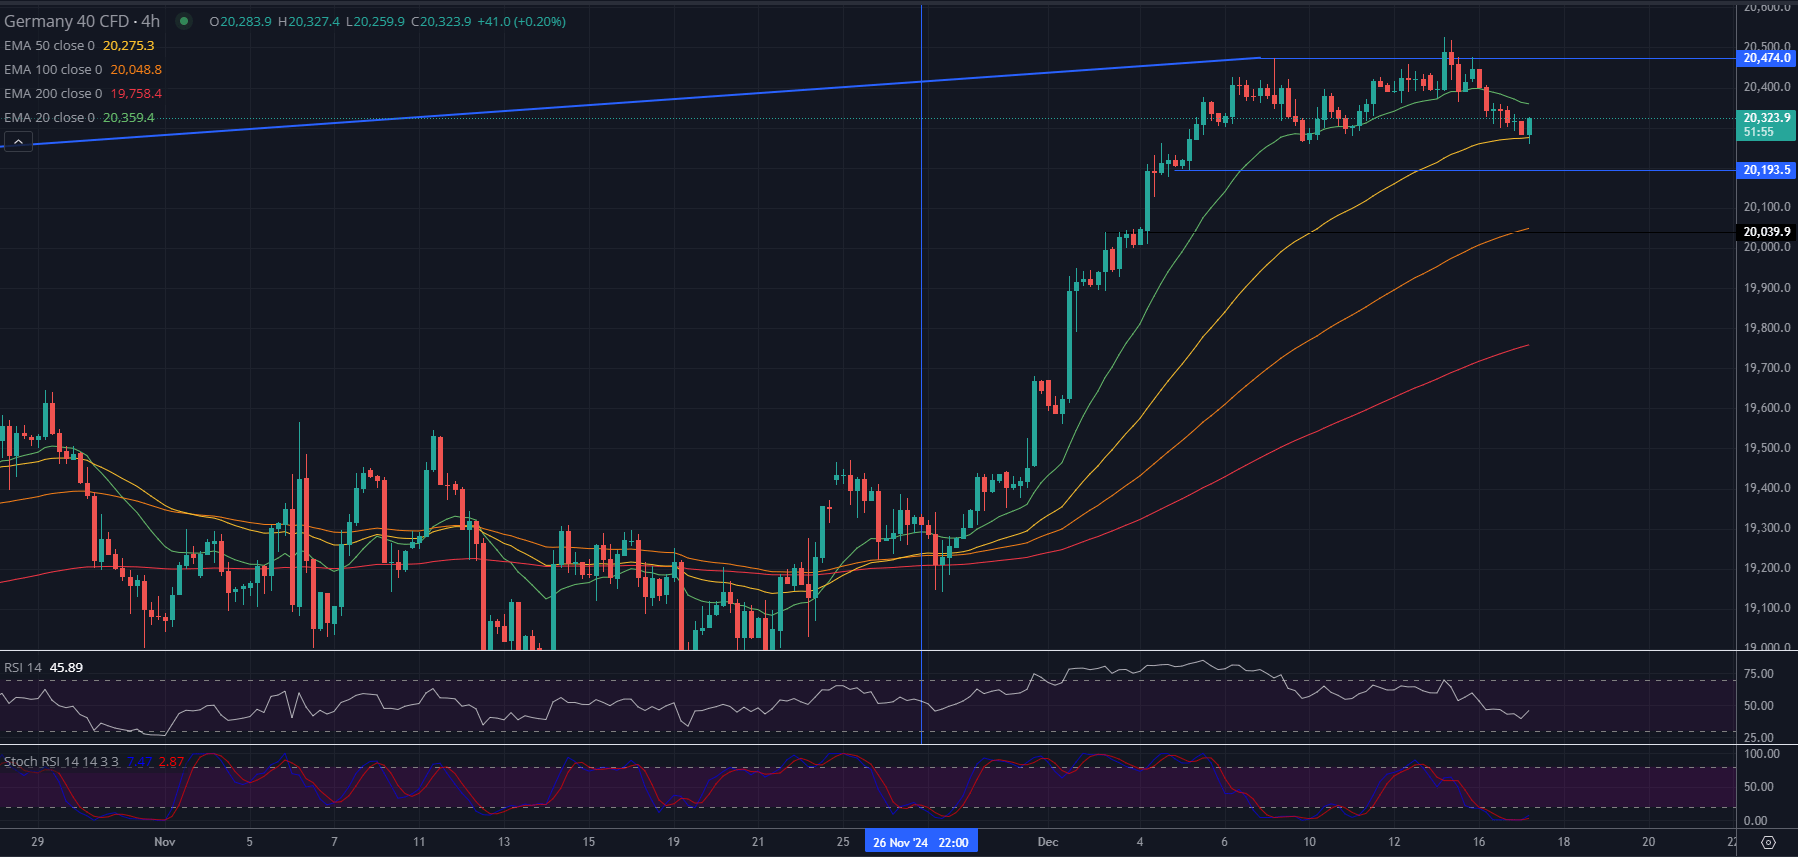Click the low price L20,259.9

[375, 21]
